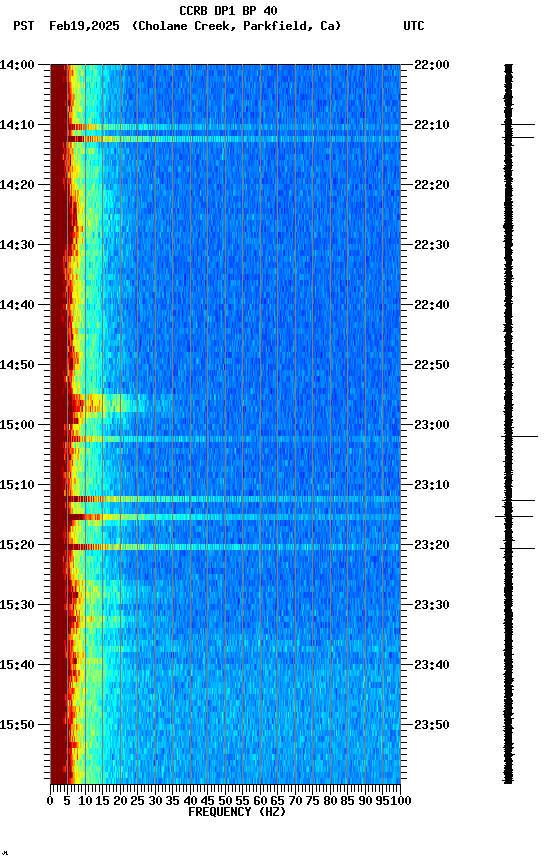Click the "15:00" PST time label

(17, 425)
